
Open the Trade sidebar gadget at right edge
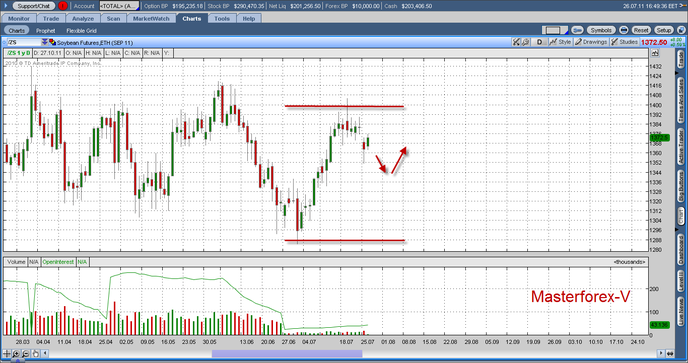pos(681,60)
